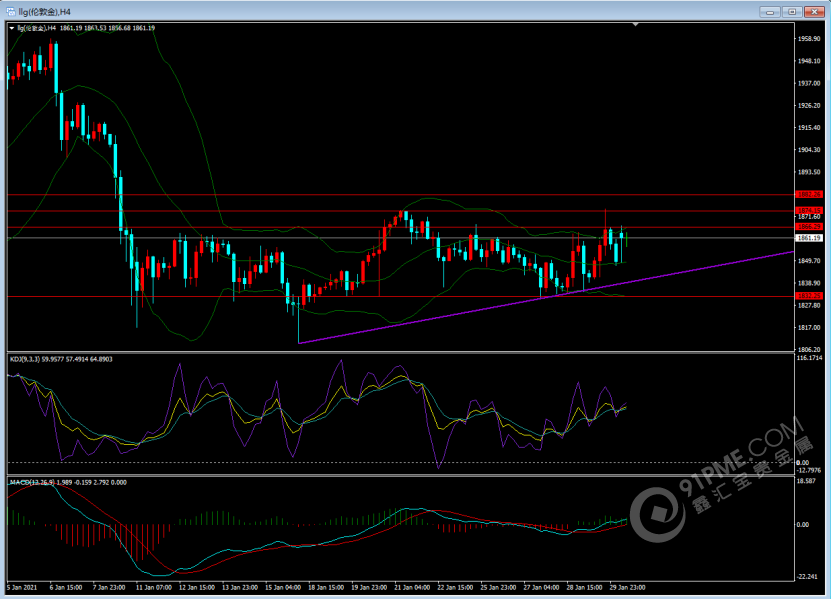Close the llg H4 chart window
Viewport: 831px width, 599px height.
[x=813, y=11]
